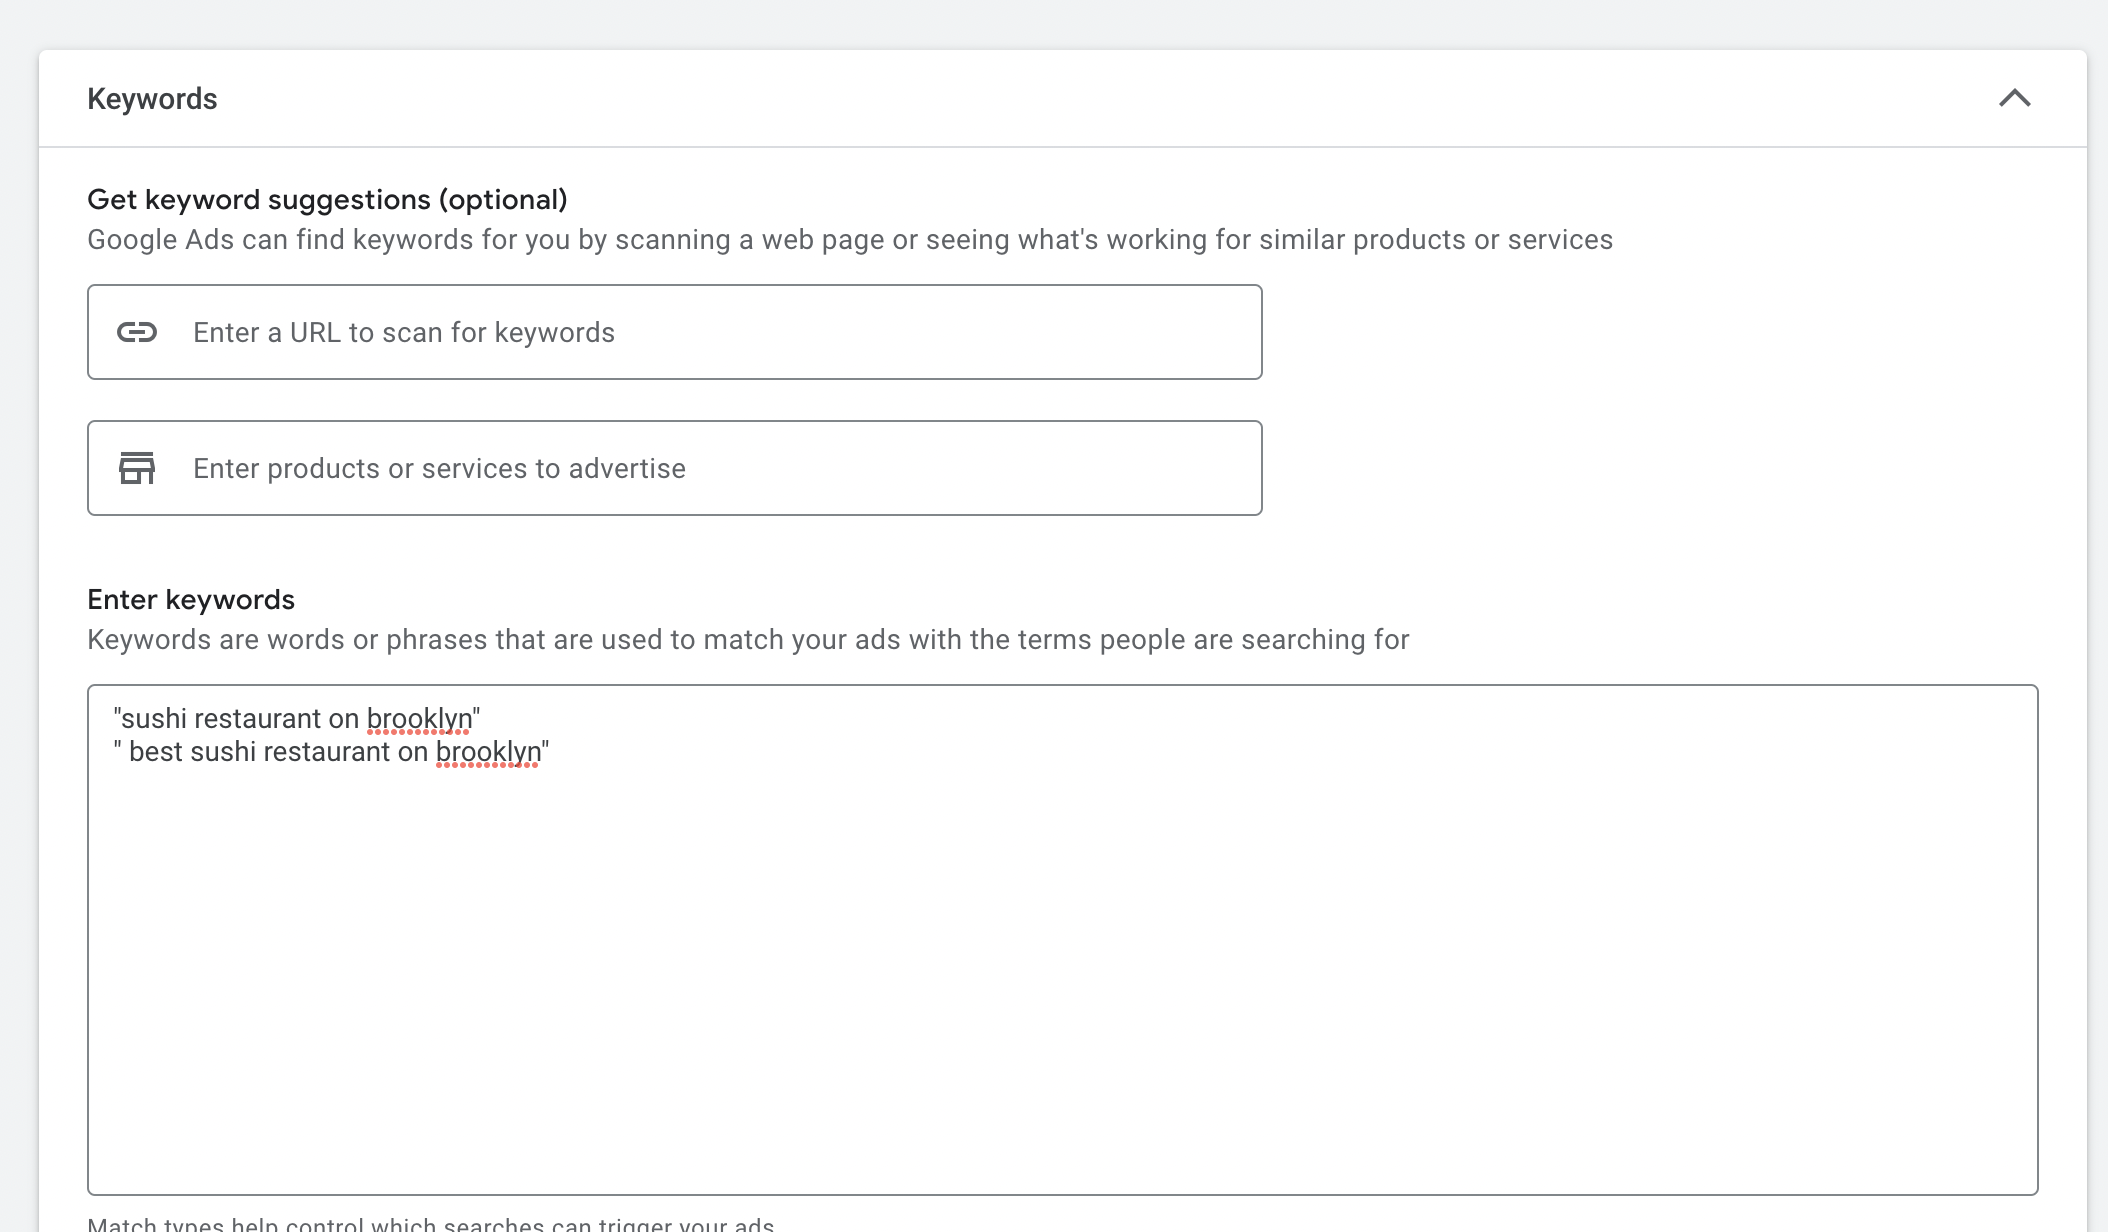Click the link icon in URL field
The width and height of the screenshot is (2108, 1232).
click(137, 332)
